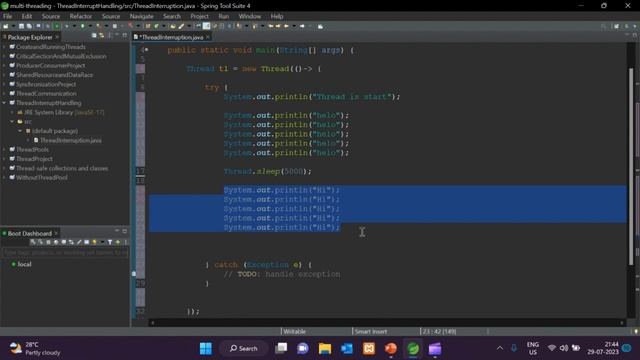Open the Project menu
This screenshot has height=360, width=640.
199,16
